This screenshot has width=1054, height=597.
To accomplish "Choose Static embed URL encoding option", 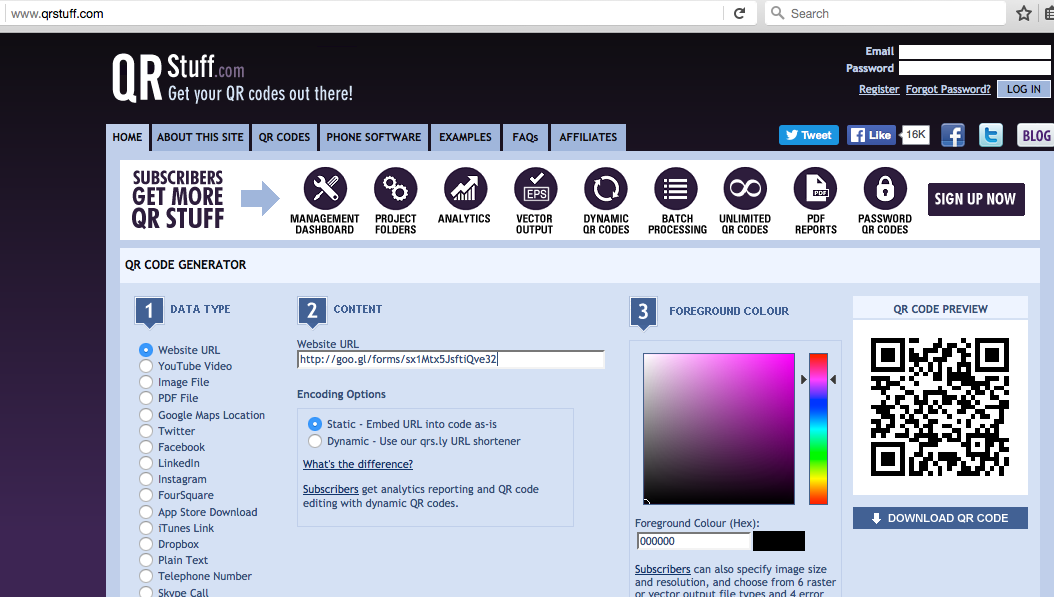I will (x=315, y=424).
